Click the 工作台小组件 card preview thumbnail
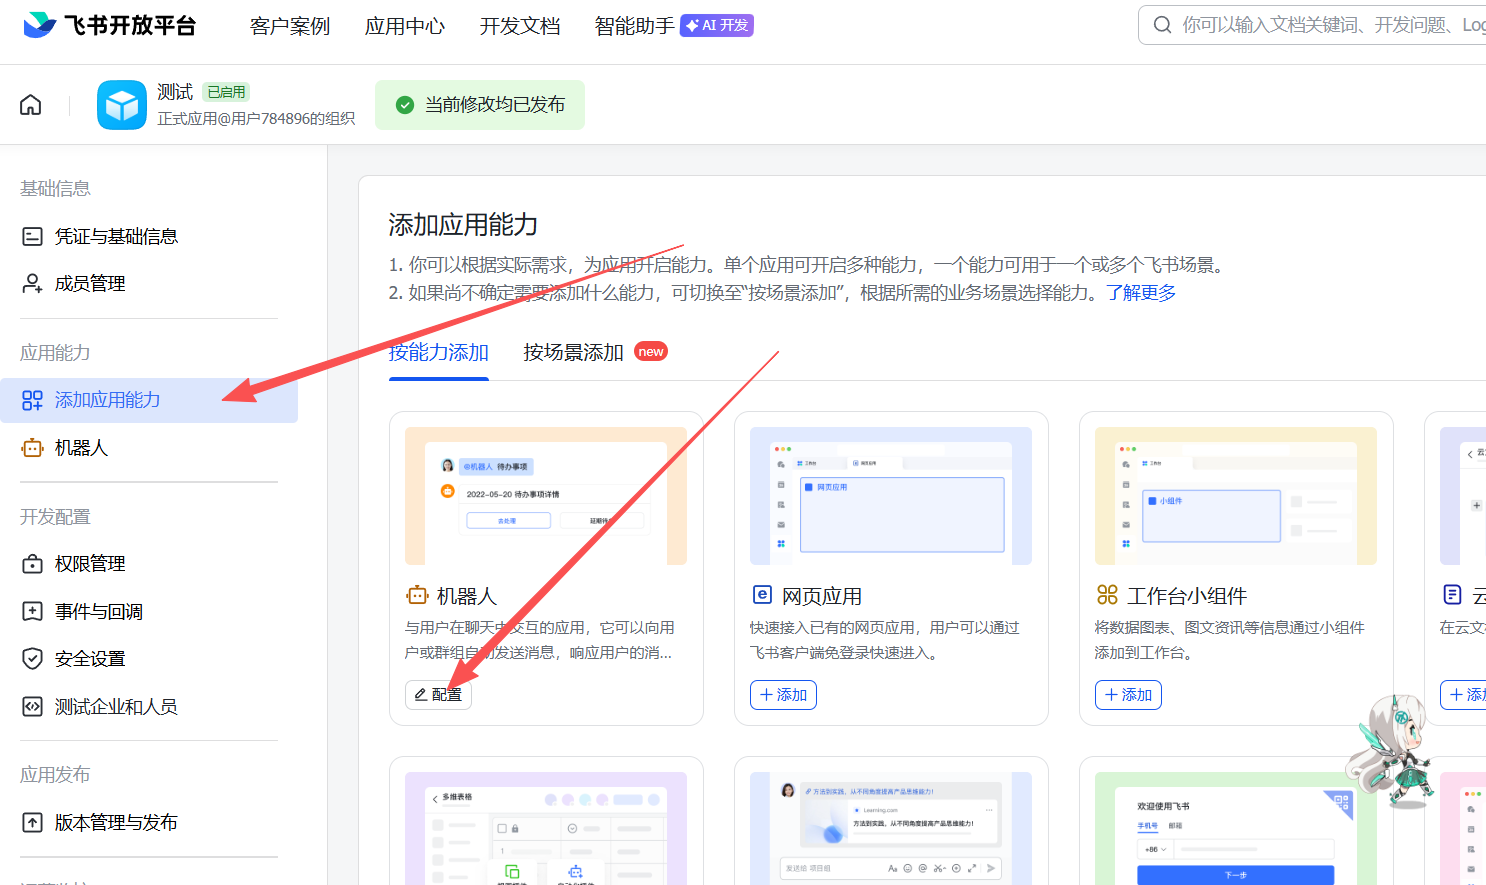The width and height of the screenshot is (1486, 885). pos(1236,496)
